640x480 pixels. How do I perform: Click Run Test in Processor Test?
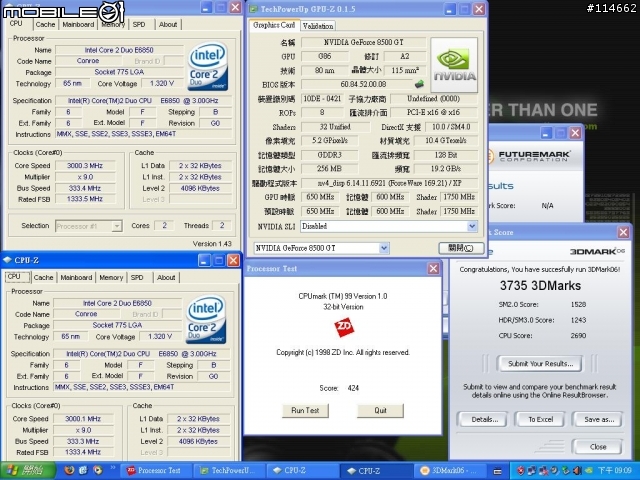pos(305,411)
